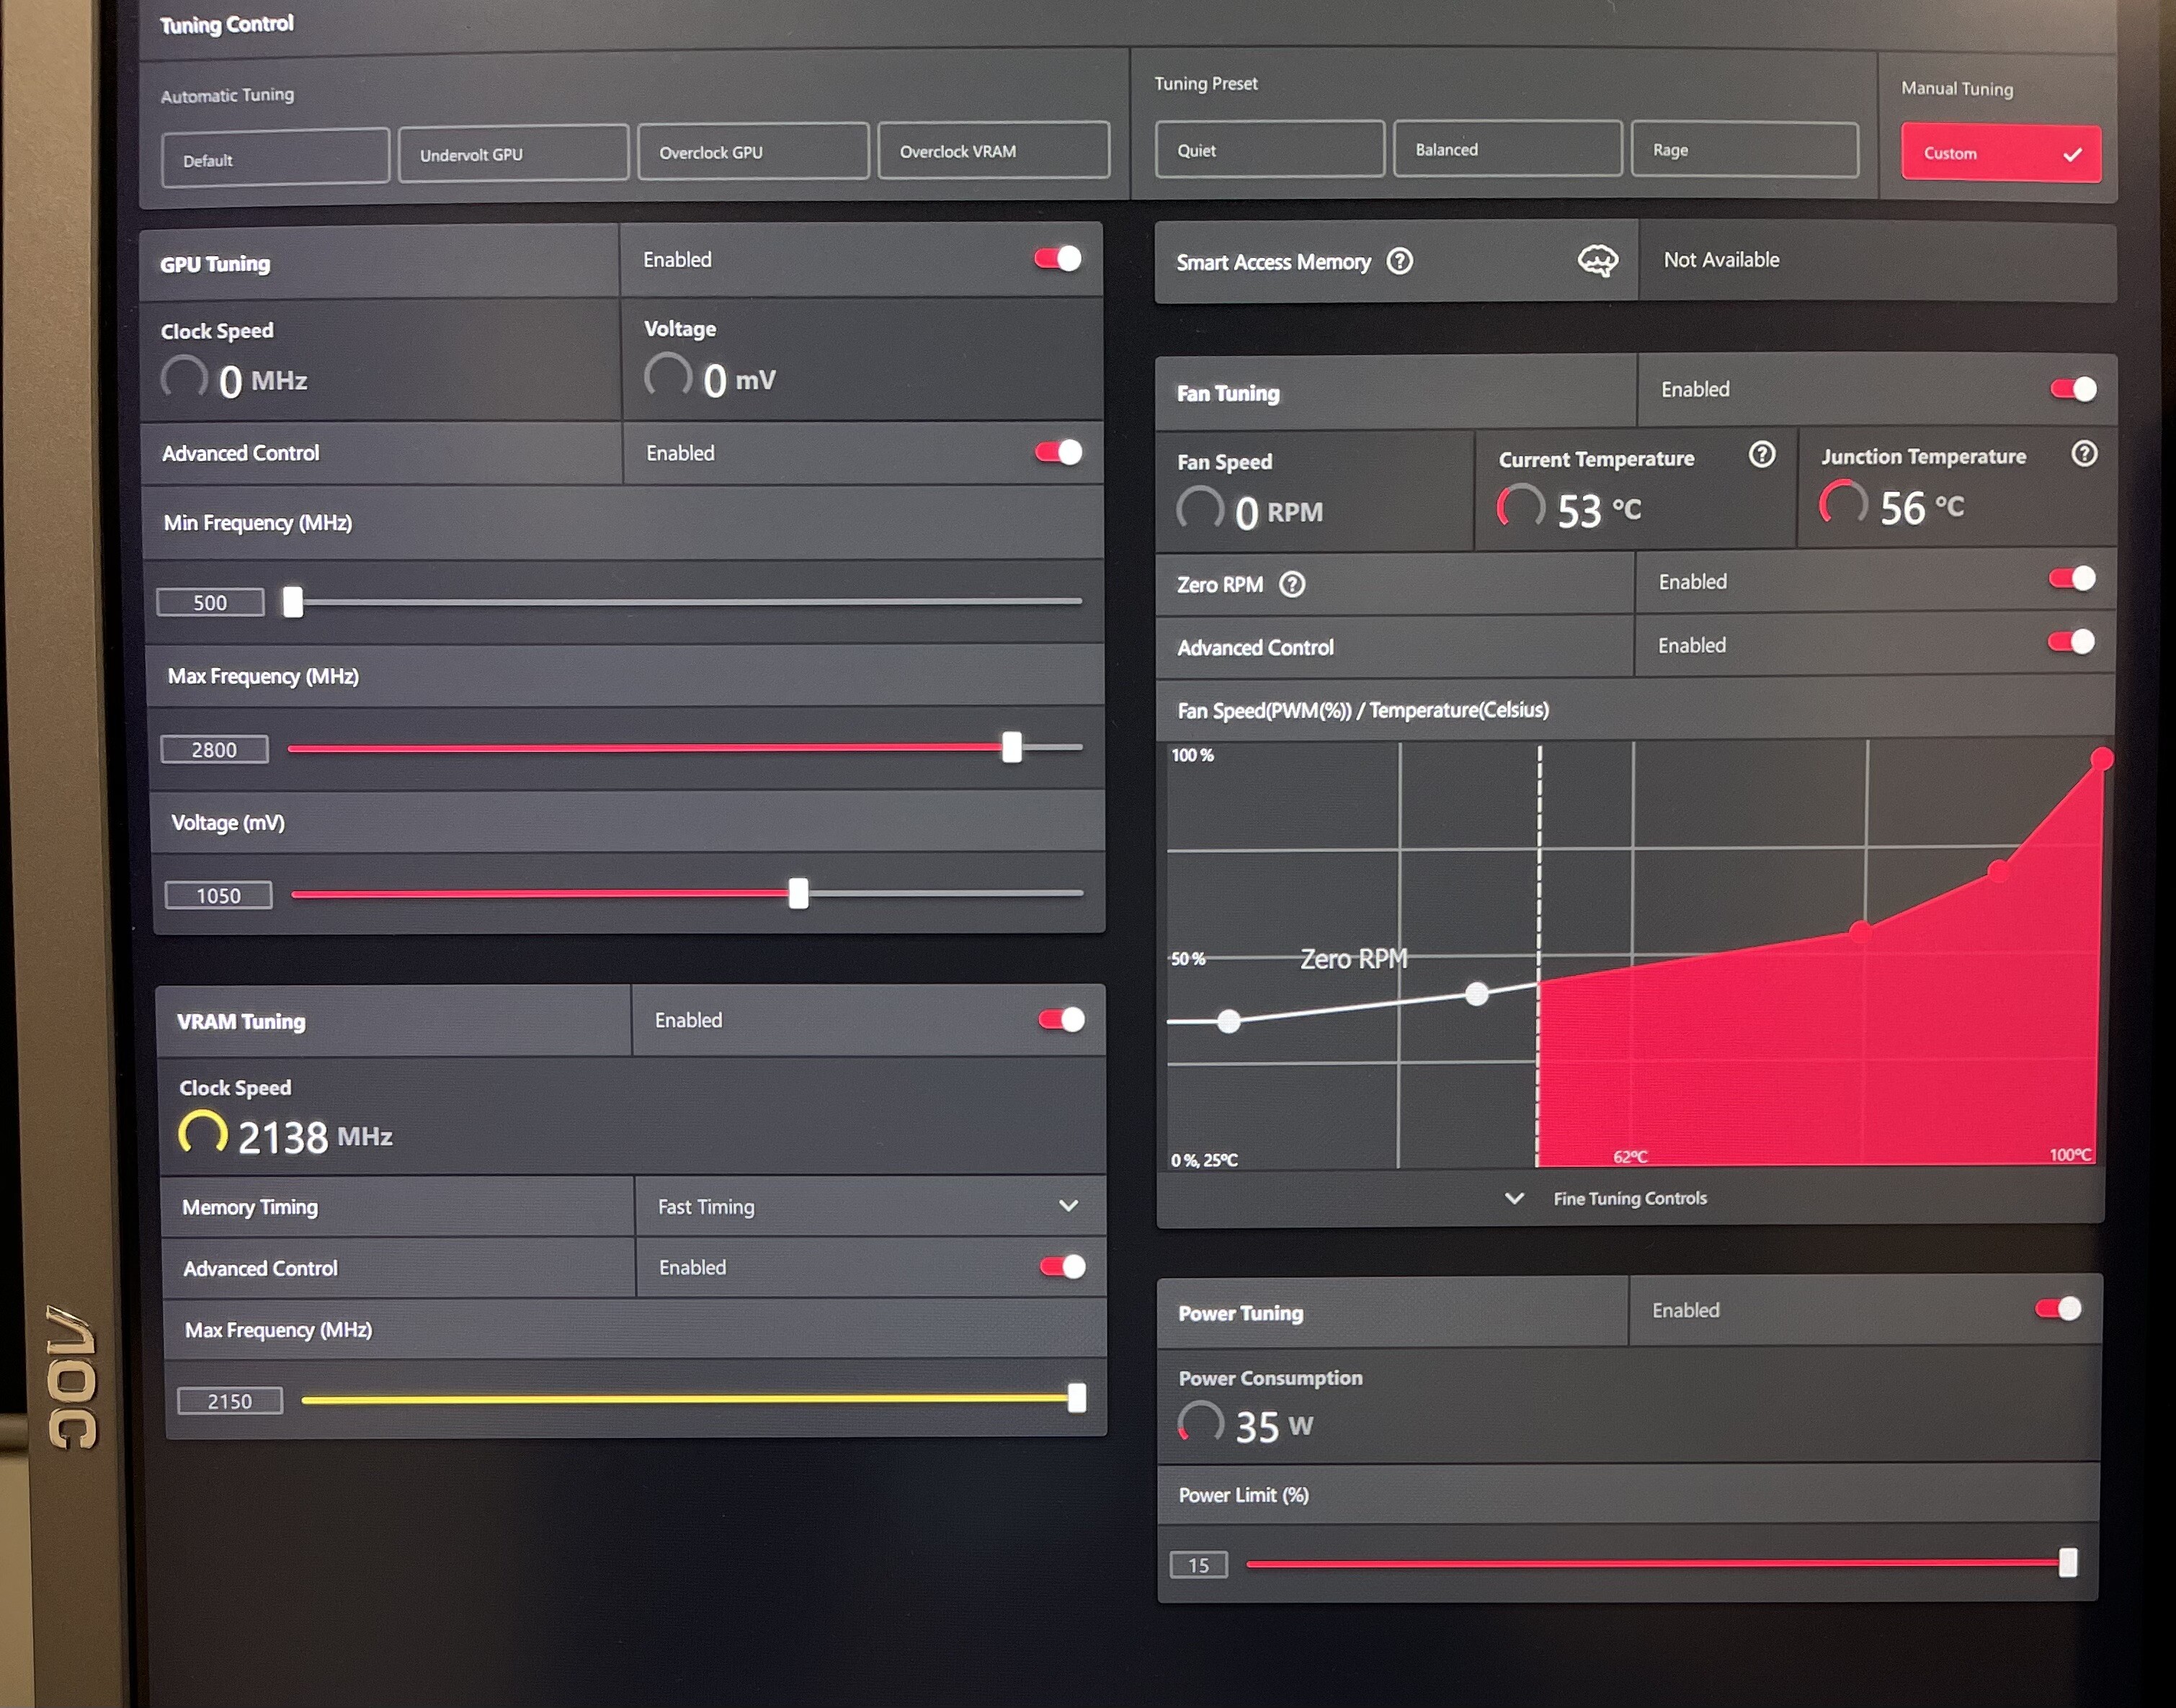This screenshot has height=1708, width=2176.
Task: Click Min Frequency 500 input field
Action: [x=210, y=602]
